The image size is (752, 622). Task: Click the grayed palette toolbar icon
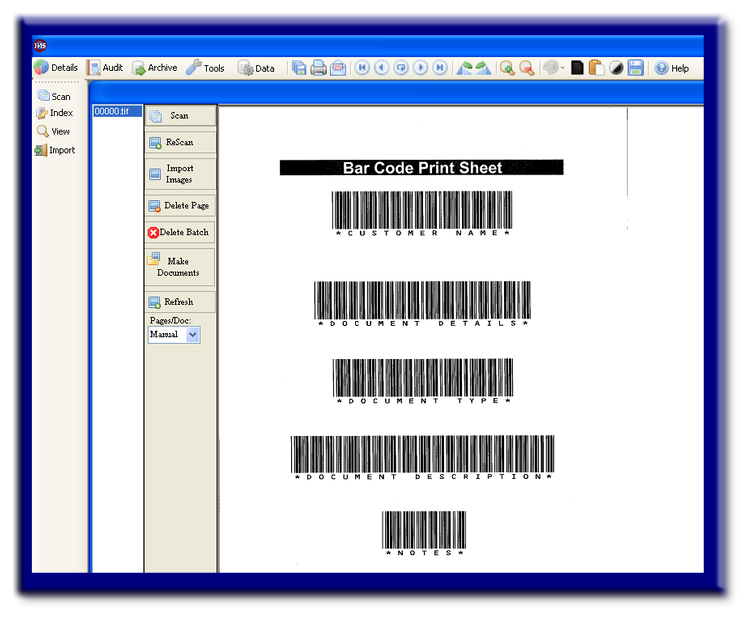[x=551, y=68]
